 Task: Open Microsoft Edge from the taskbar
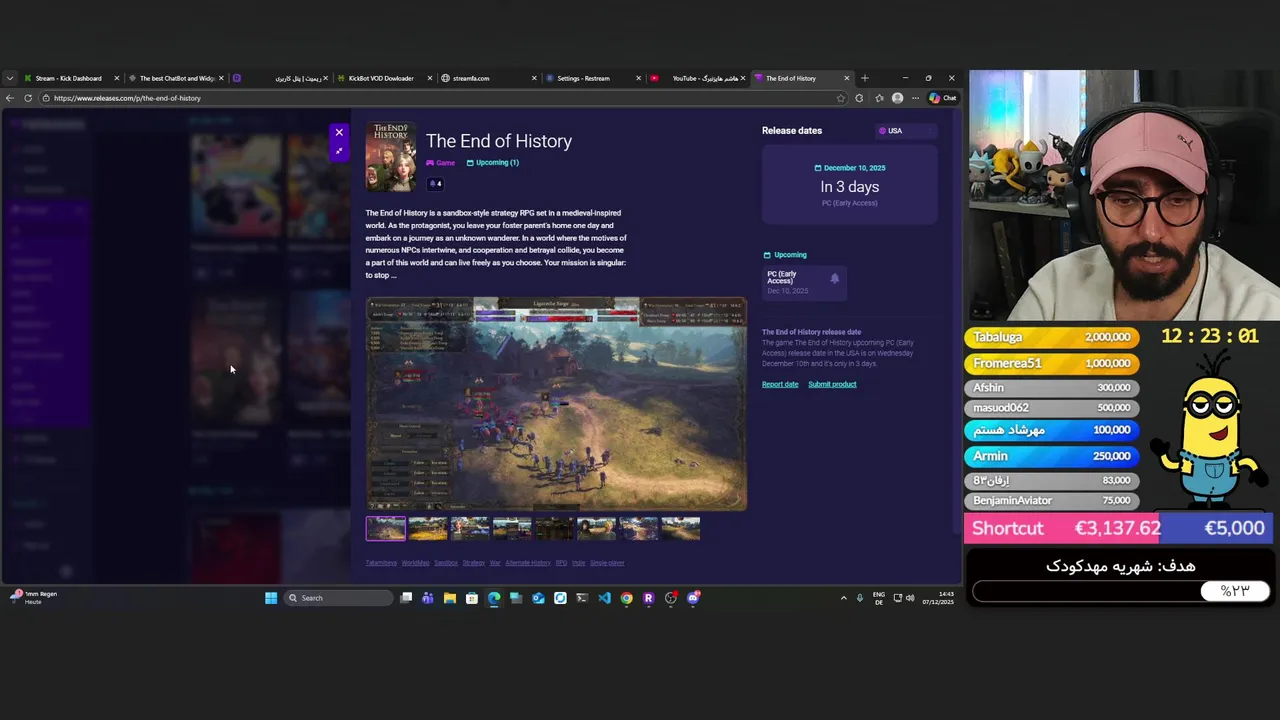(494, 598)
